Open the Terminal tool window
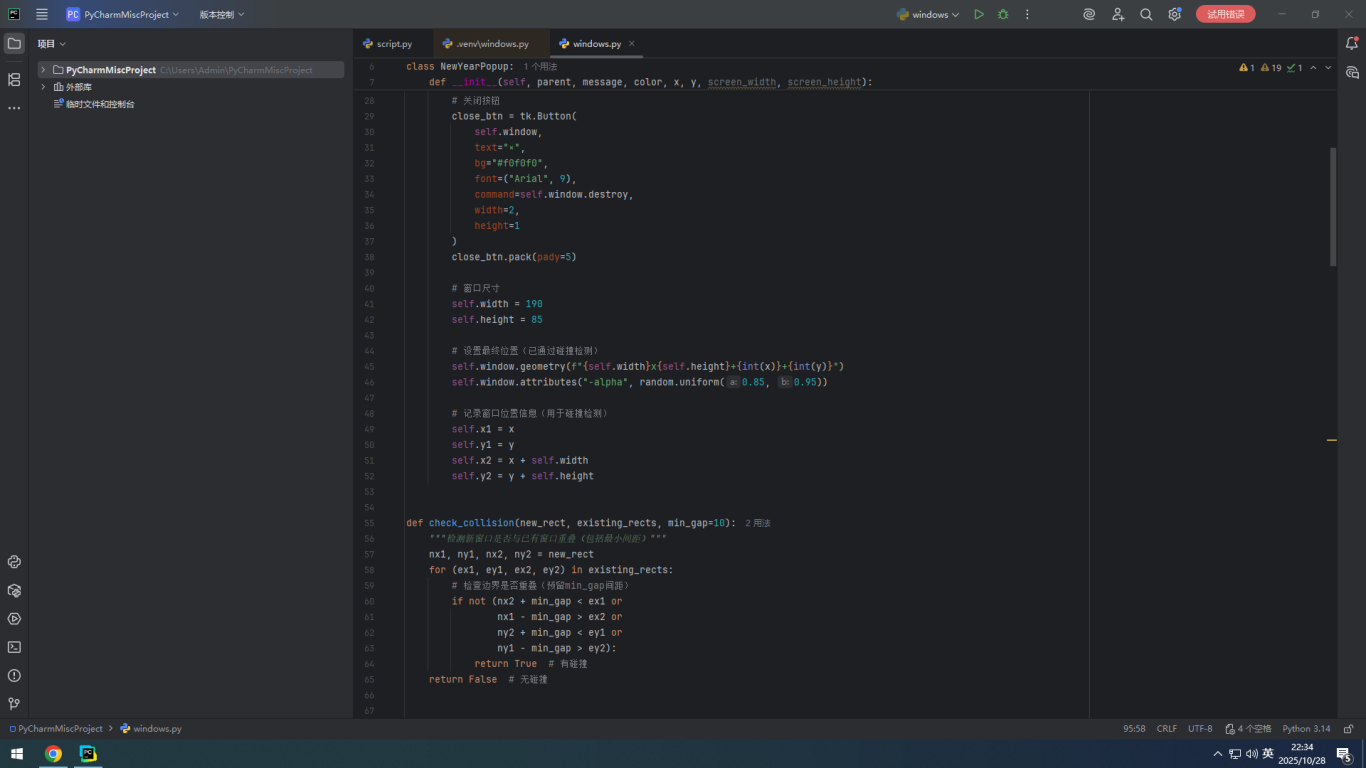Screen dimensions: 1366x768 (x=14, y=647)
